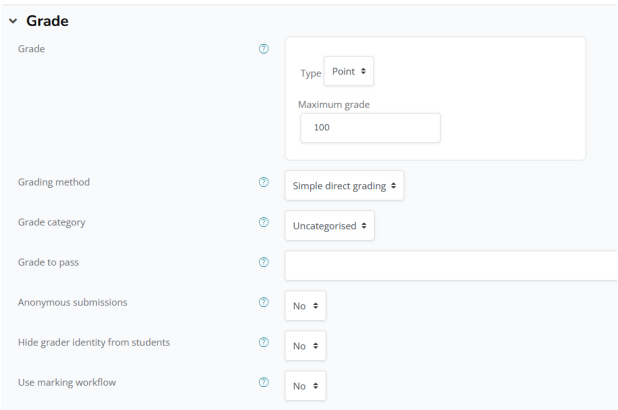This screenshot has width=618, height=410.
Task: Open the Simple direct grading dropdown
Action: click(x=344, y=185)
